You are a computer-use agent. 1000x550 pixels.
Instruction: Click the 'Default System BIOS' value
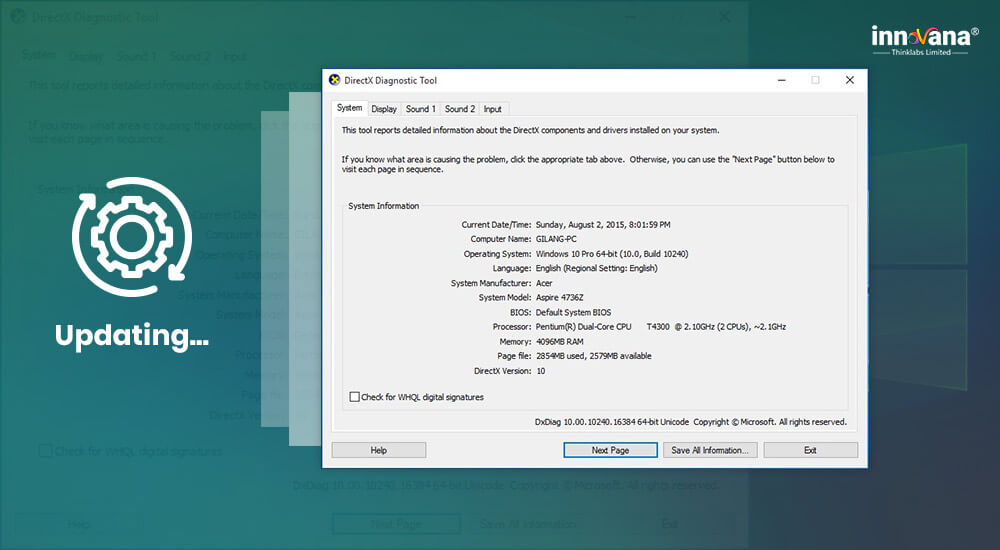[573, 313]
